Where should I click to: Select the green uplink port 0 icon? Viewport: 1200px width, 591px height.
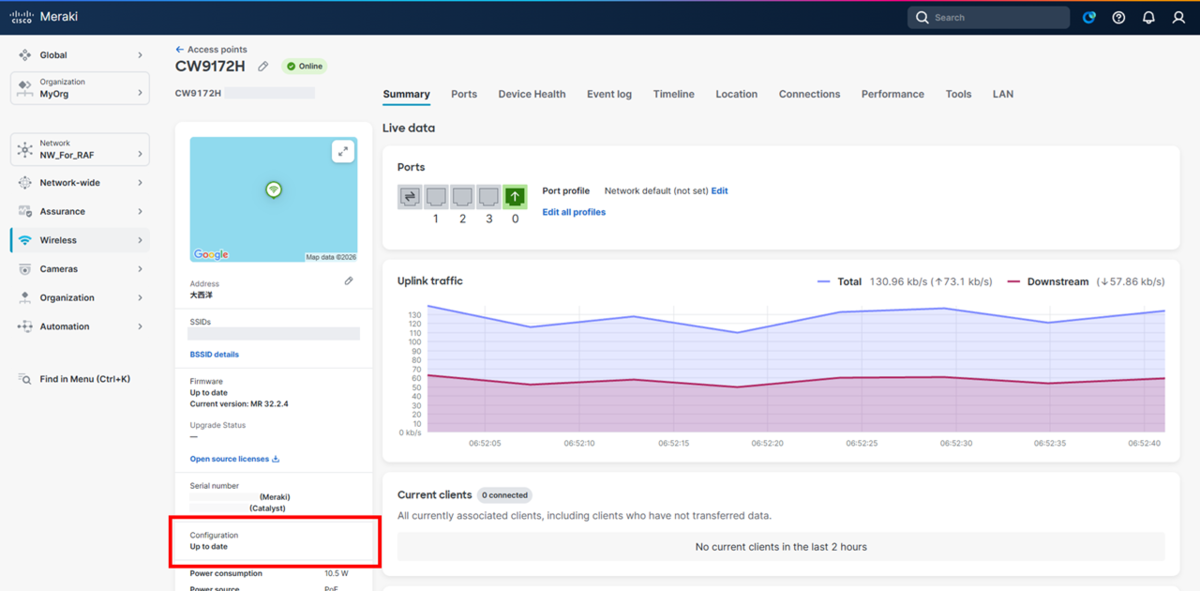point(515,197)
